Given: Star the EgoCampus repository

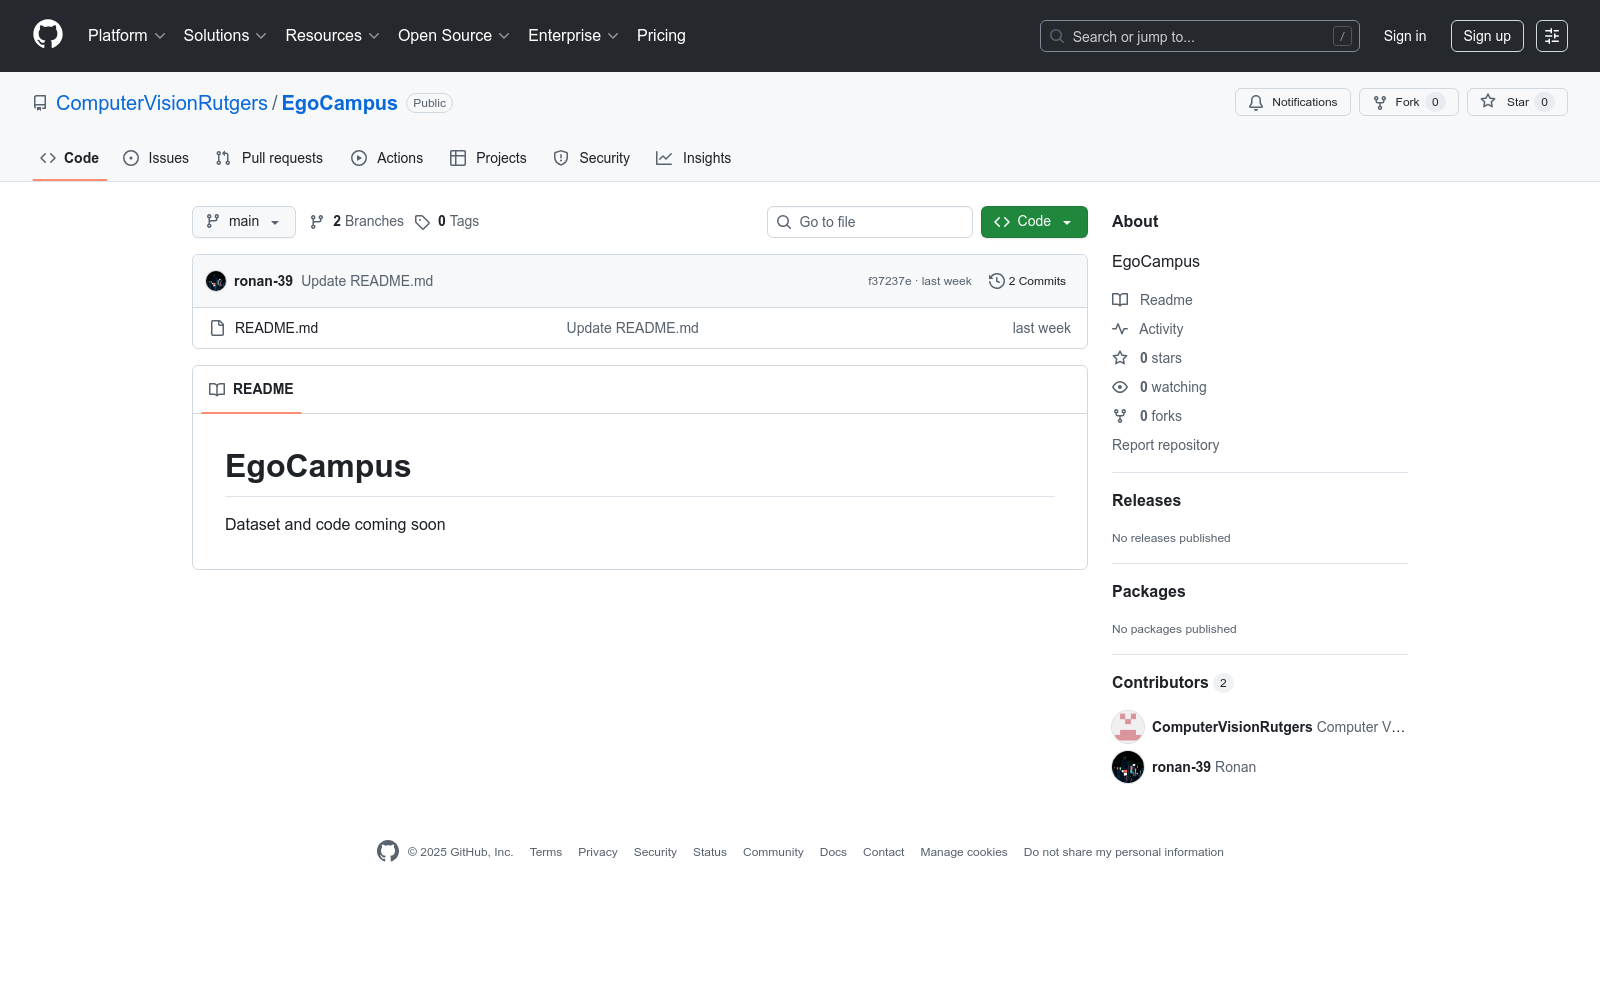Looking at the screenshot, I should point(1517,102).
